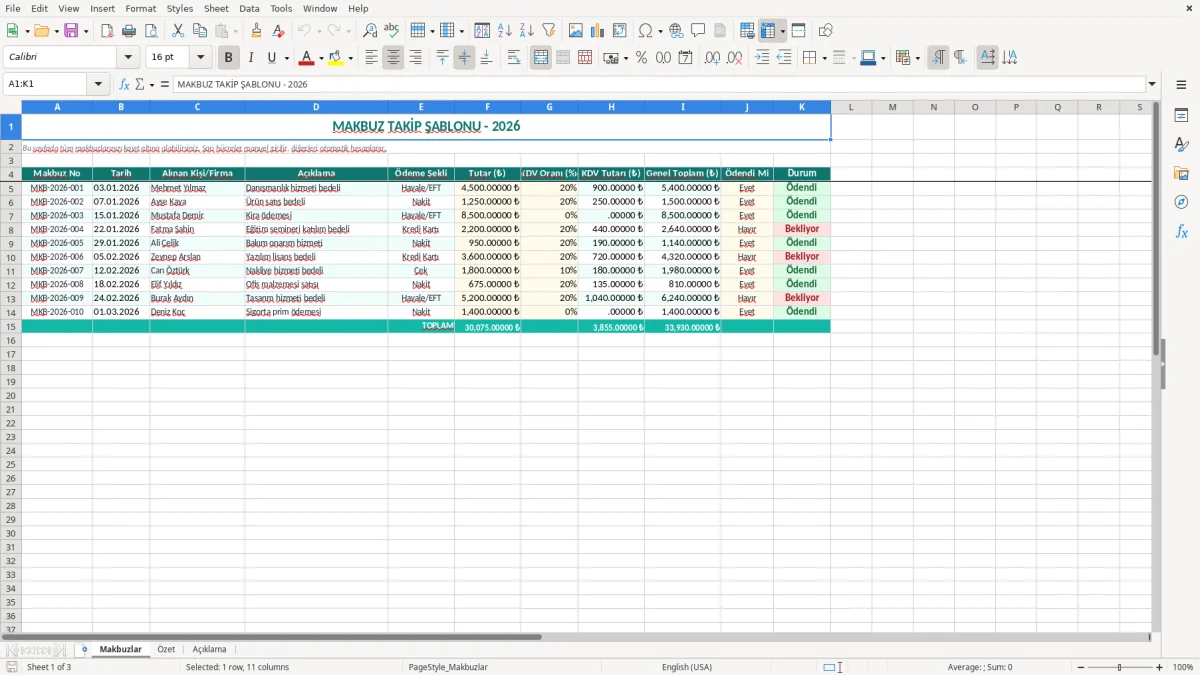Image resolution: width=1200 pixels, height=675 pixels.
Task: Toggle print preview
Action: click(x=151, y=31)
